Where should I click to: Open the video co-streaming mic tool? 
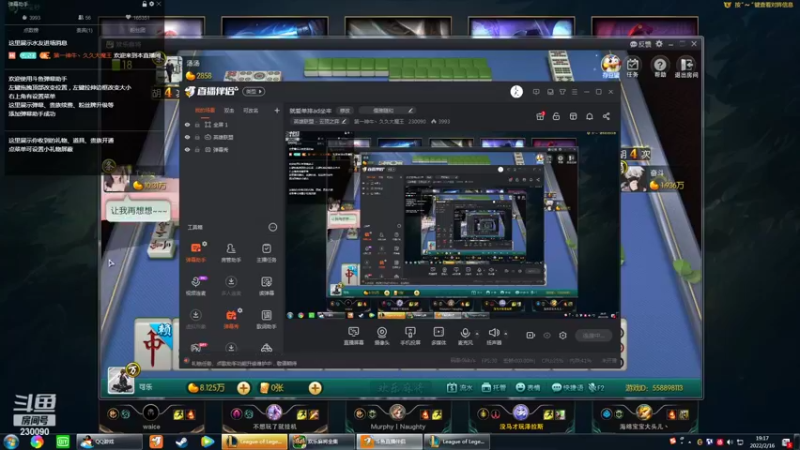(x=196, y=286)
